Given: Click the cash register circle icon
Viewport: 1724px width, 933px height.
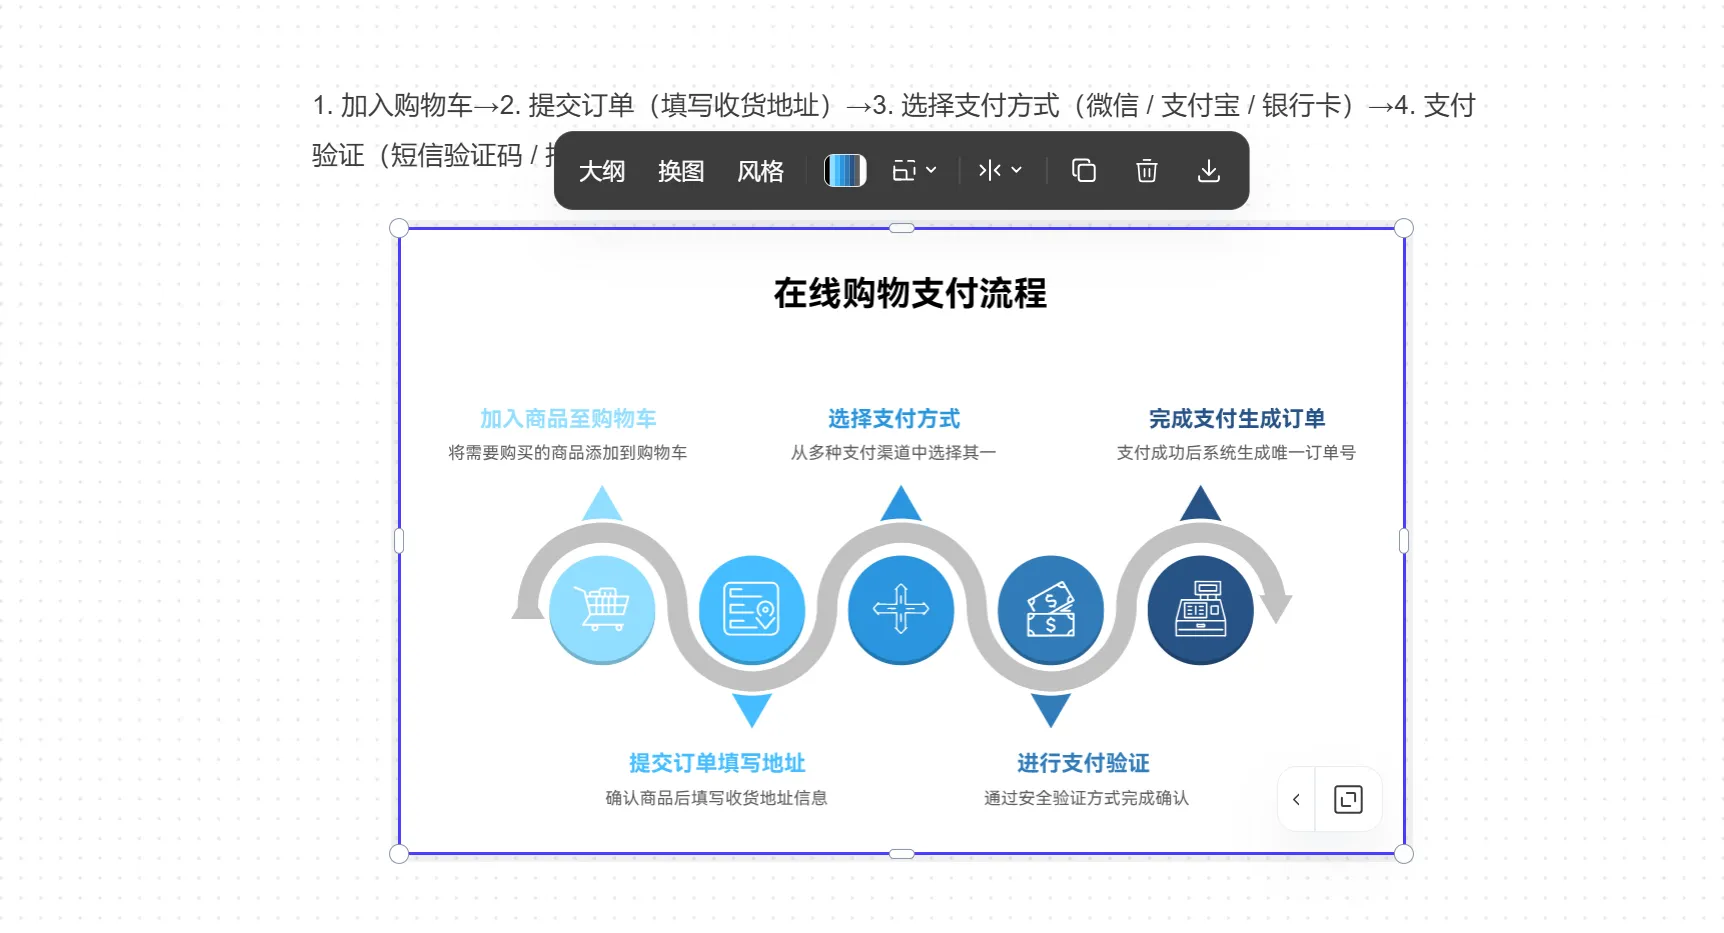Looking at the screenshot, I should point(1200,609).
